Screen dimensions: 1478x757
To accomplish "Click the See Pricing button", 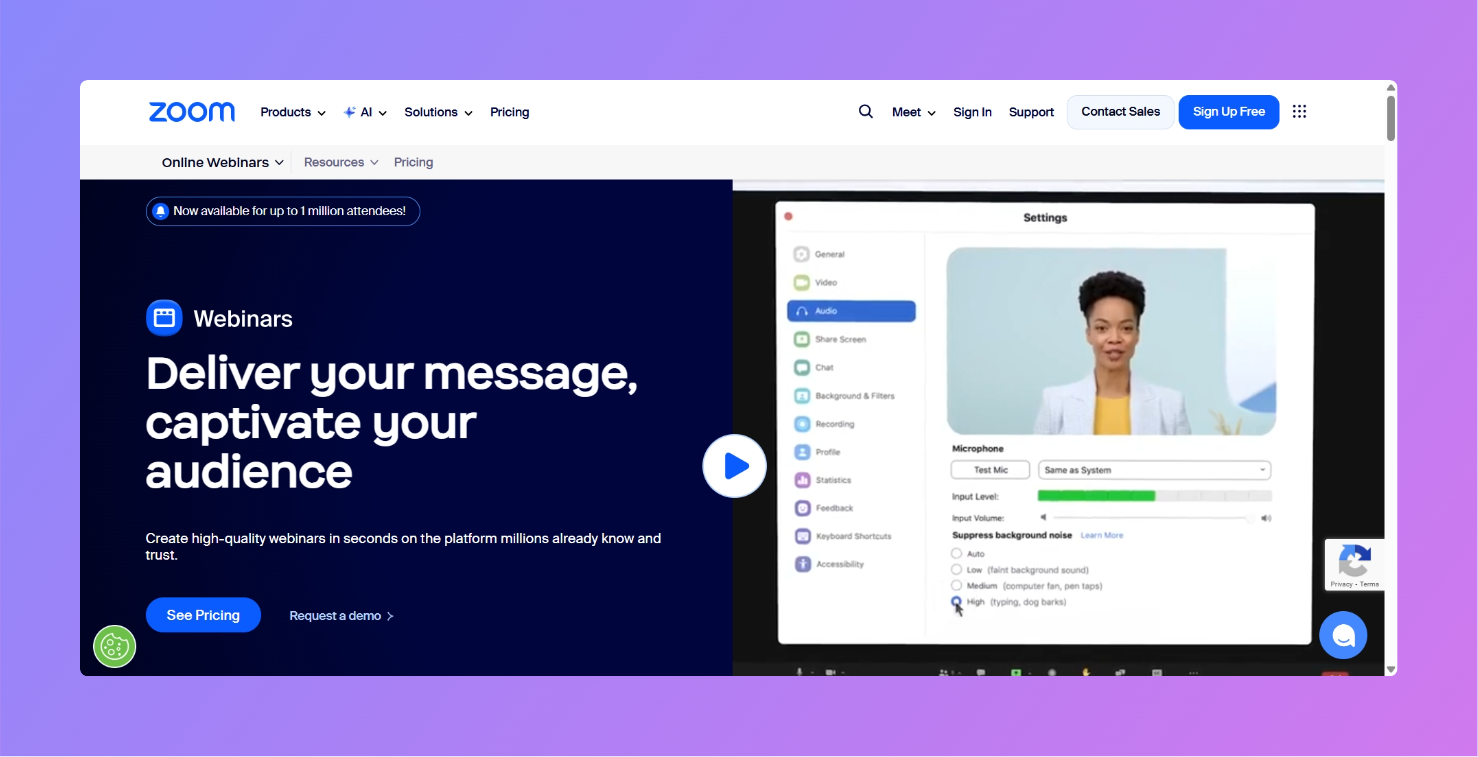I will pyautogui.click(x=203, y=615).
